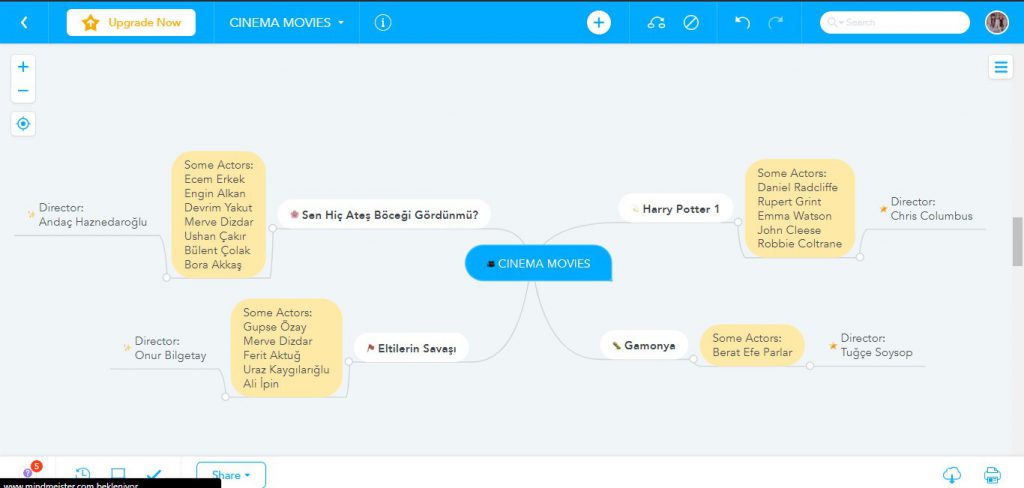Collapse the Eltilerin Savaşı branch node
Screen dimensions: 1024x488
click(x=348, y=360)
